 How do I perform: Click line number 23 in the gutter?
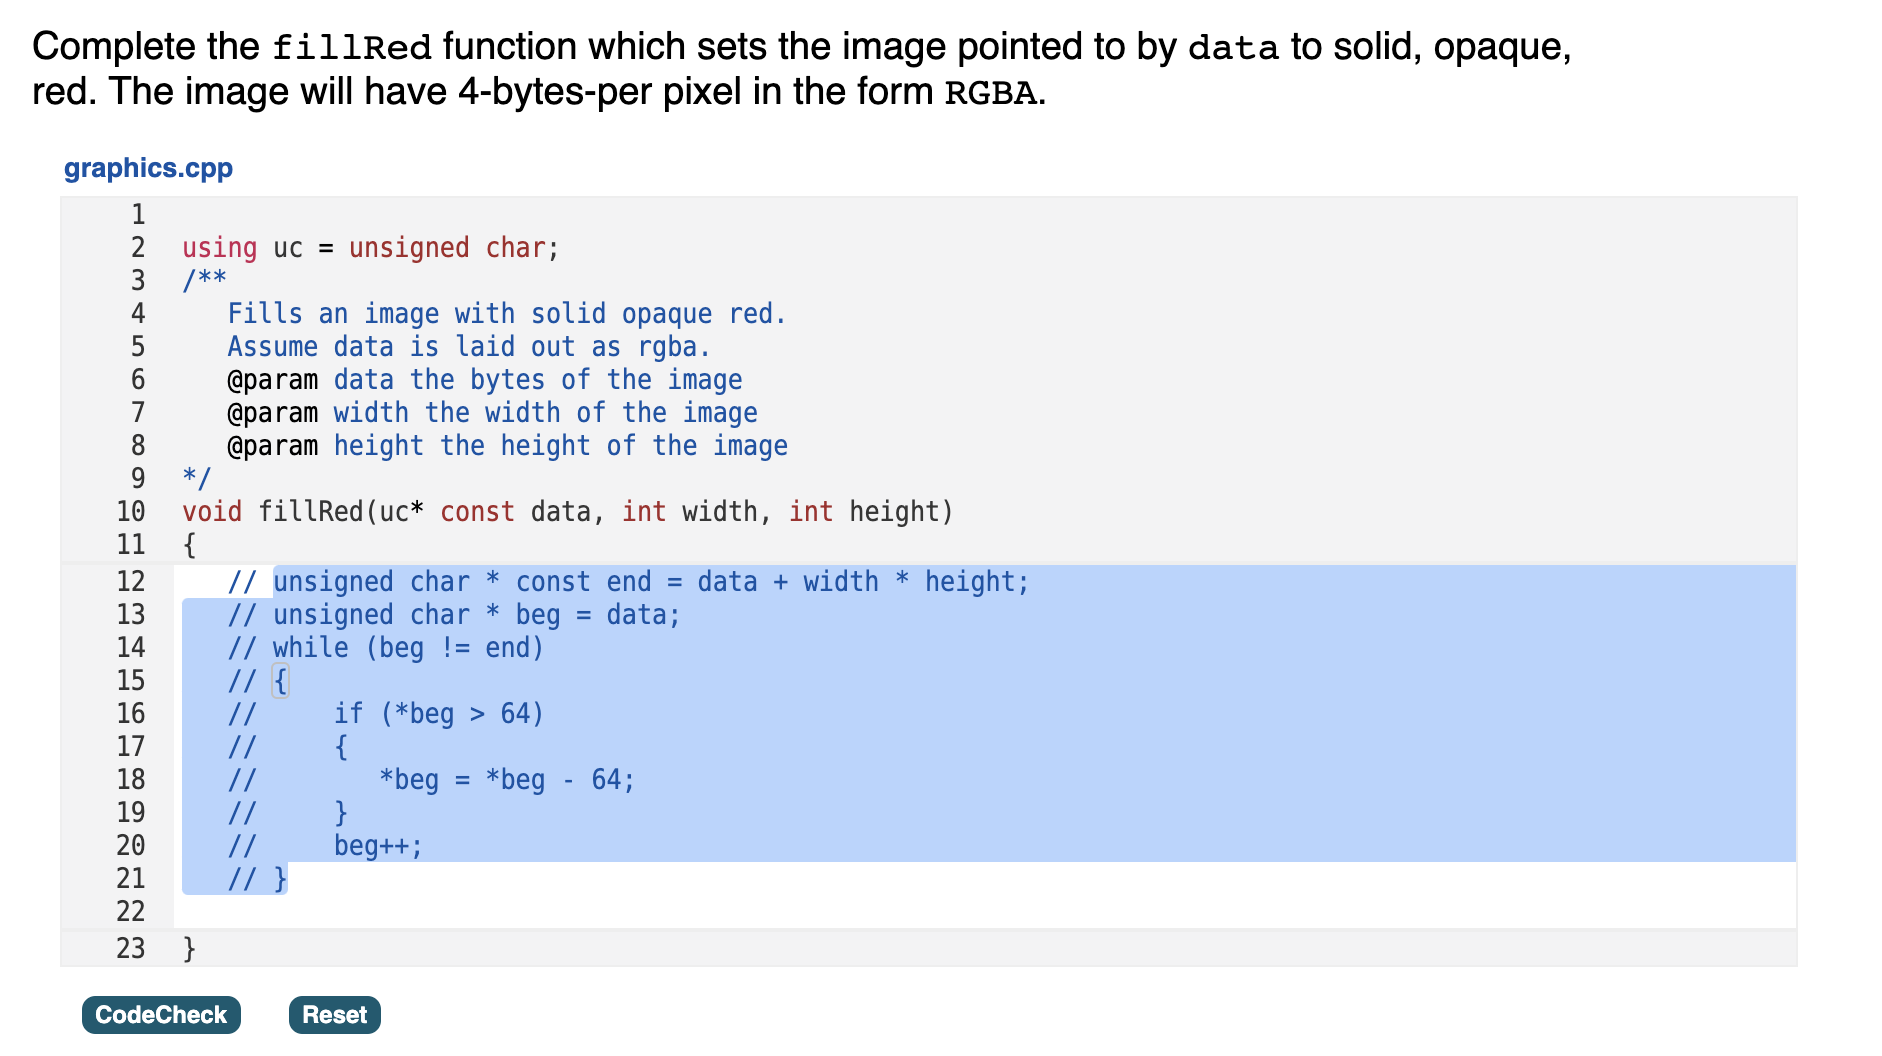pyautogui.click(x=131, y=948)
